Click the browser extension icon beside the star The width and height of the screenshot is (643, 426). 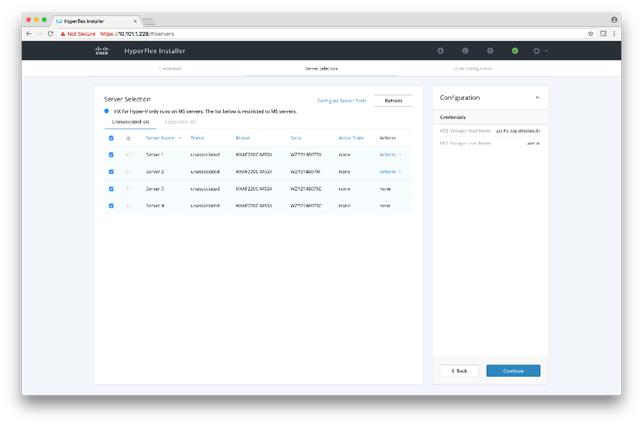click(x=603, y=34)
